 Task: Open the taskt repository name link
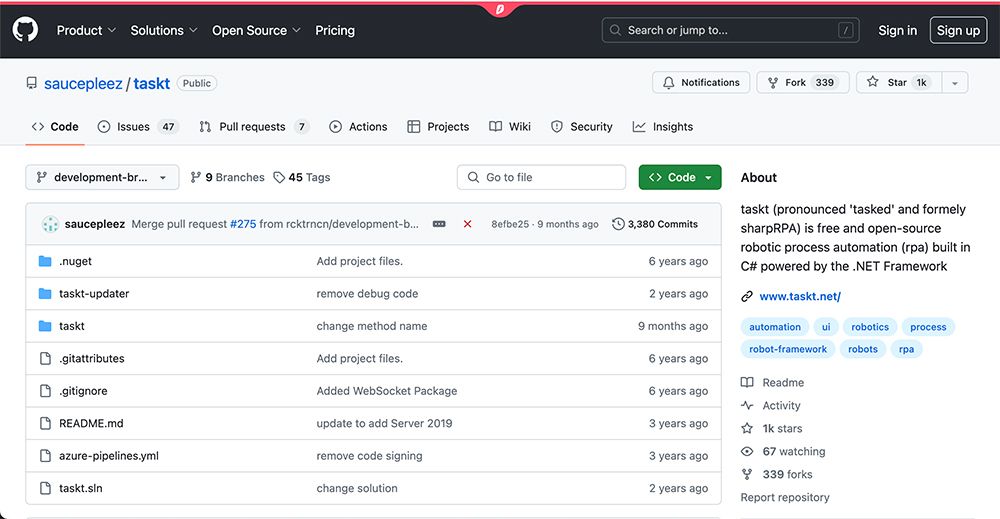pos(152,84)
